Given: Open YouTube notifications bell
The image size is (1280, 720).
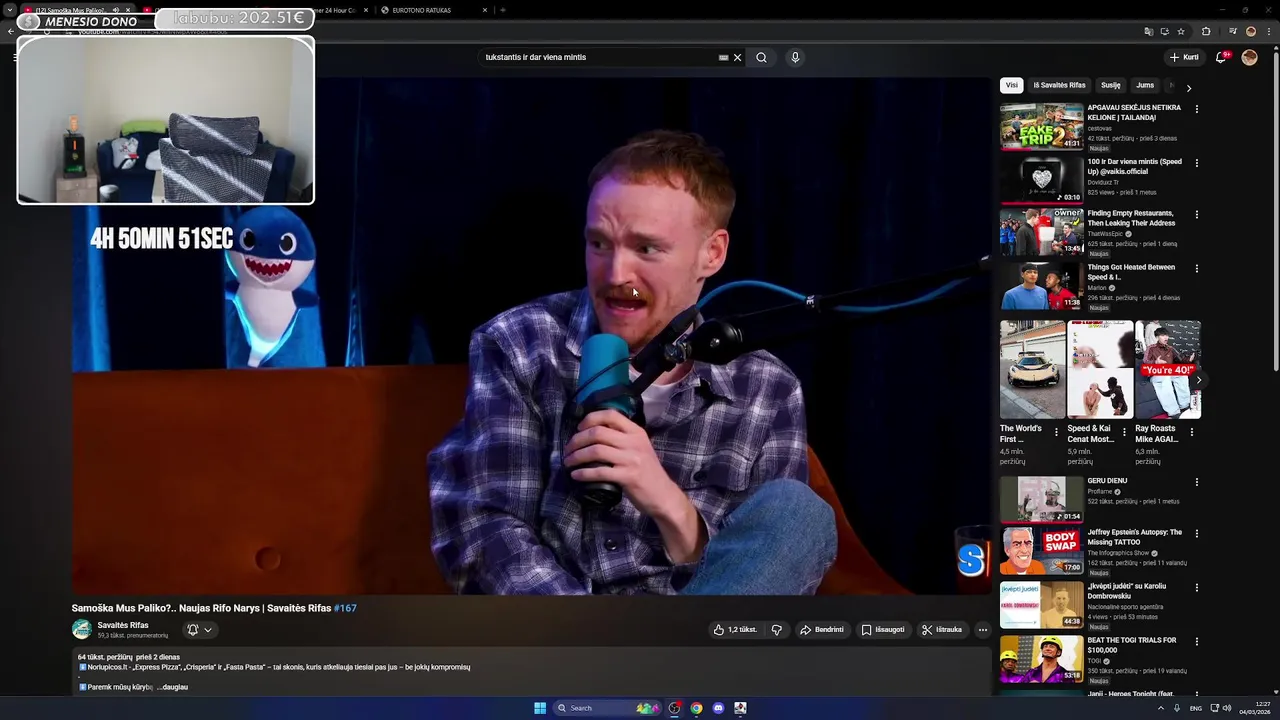Looking at the screenshot, I should pyautogui.click(x=1220, y=57).
